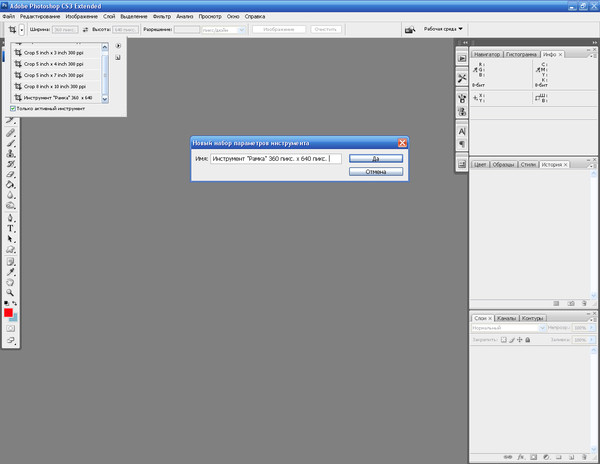The width and height of the screenshot is (600, 464).
Task: Create new snapshot camera icon in History panel
Action: pos(571,303)
